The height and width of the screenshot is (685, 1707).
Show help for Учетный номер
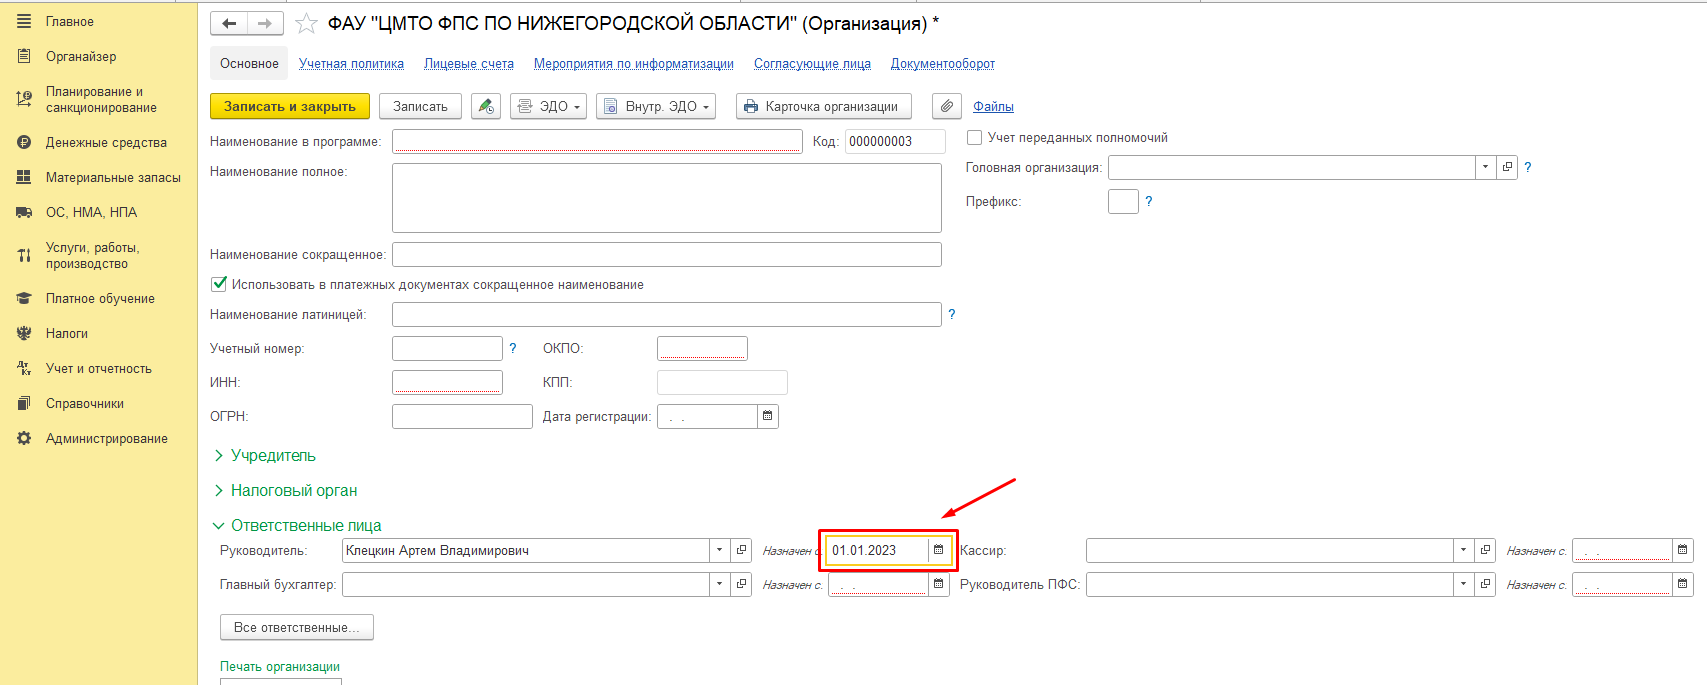point(513,348)
